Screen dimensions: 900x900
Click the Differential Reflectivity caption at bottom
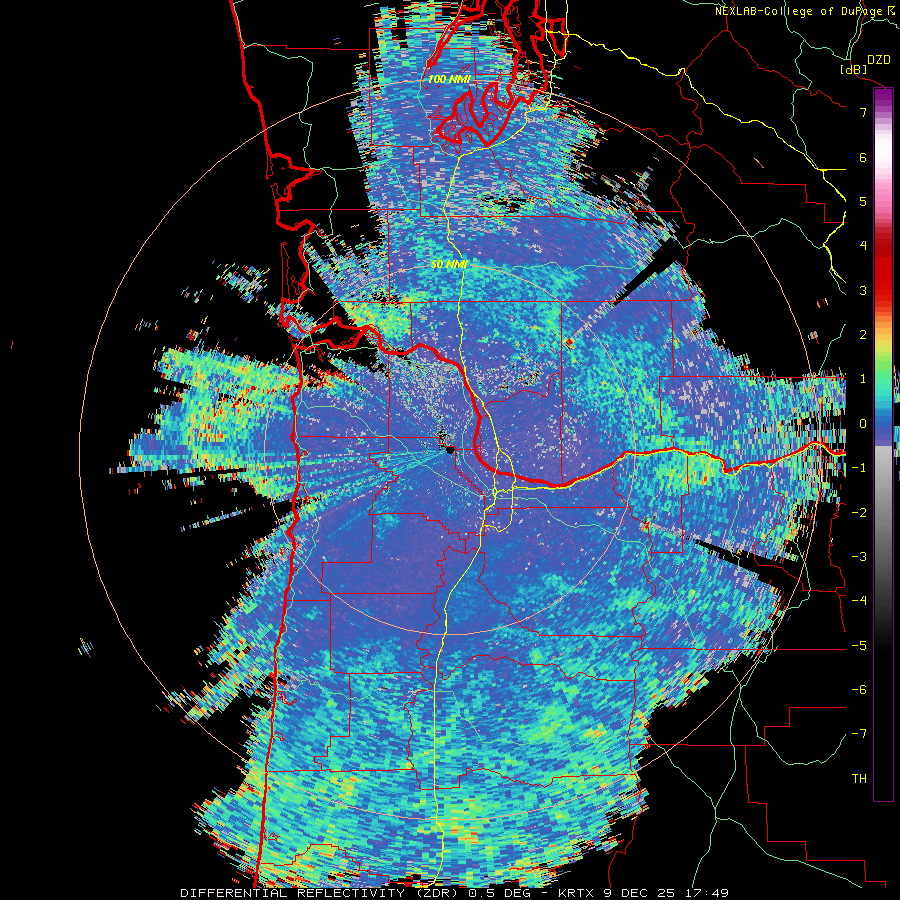click(455, 893)
